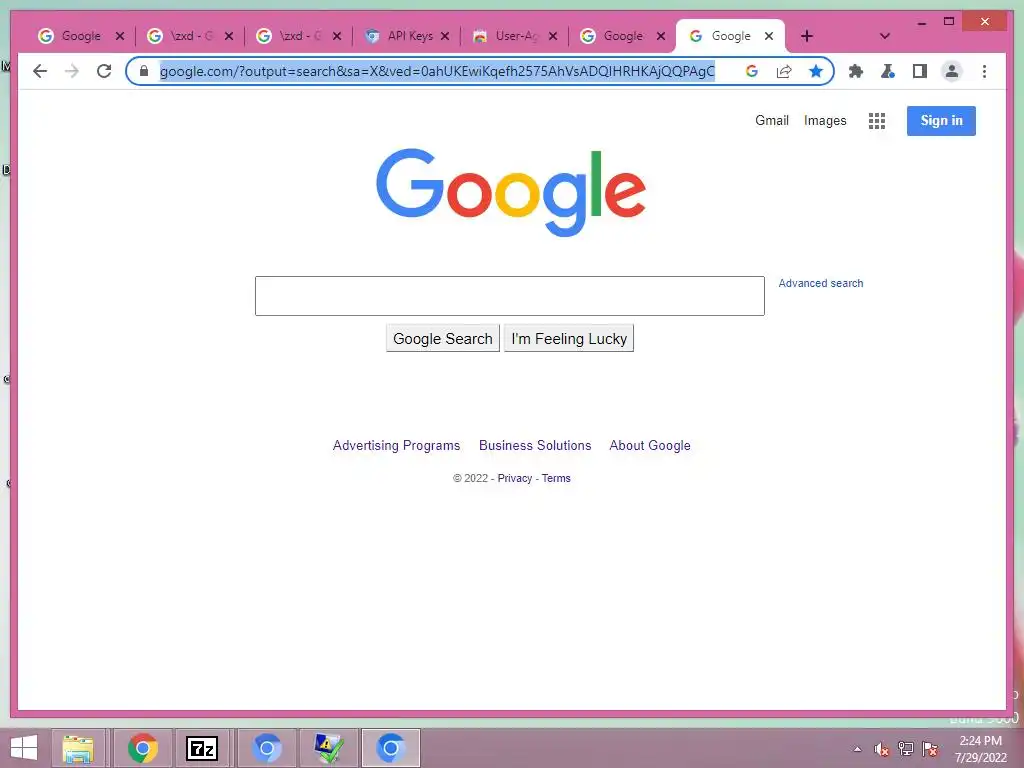
Task: Open Advanced search link
Action: click(820, 283)
